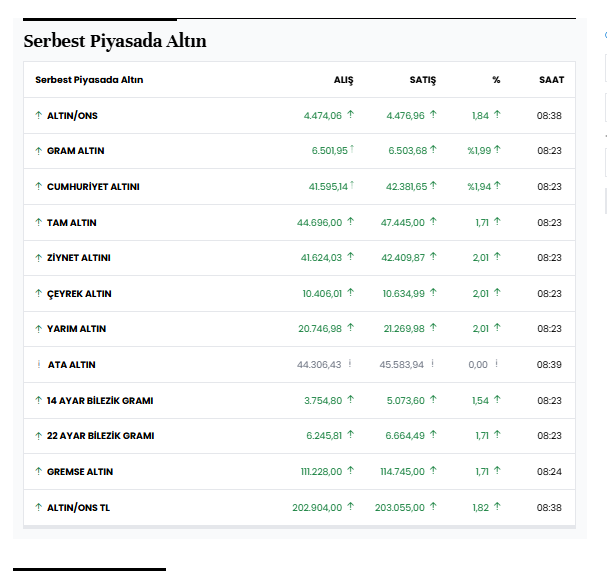Click the arrow after ALTIN/ONS TL buy price
607x571 pixels.
[351, 507]
